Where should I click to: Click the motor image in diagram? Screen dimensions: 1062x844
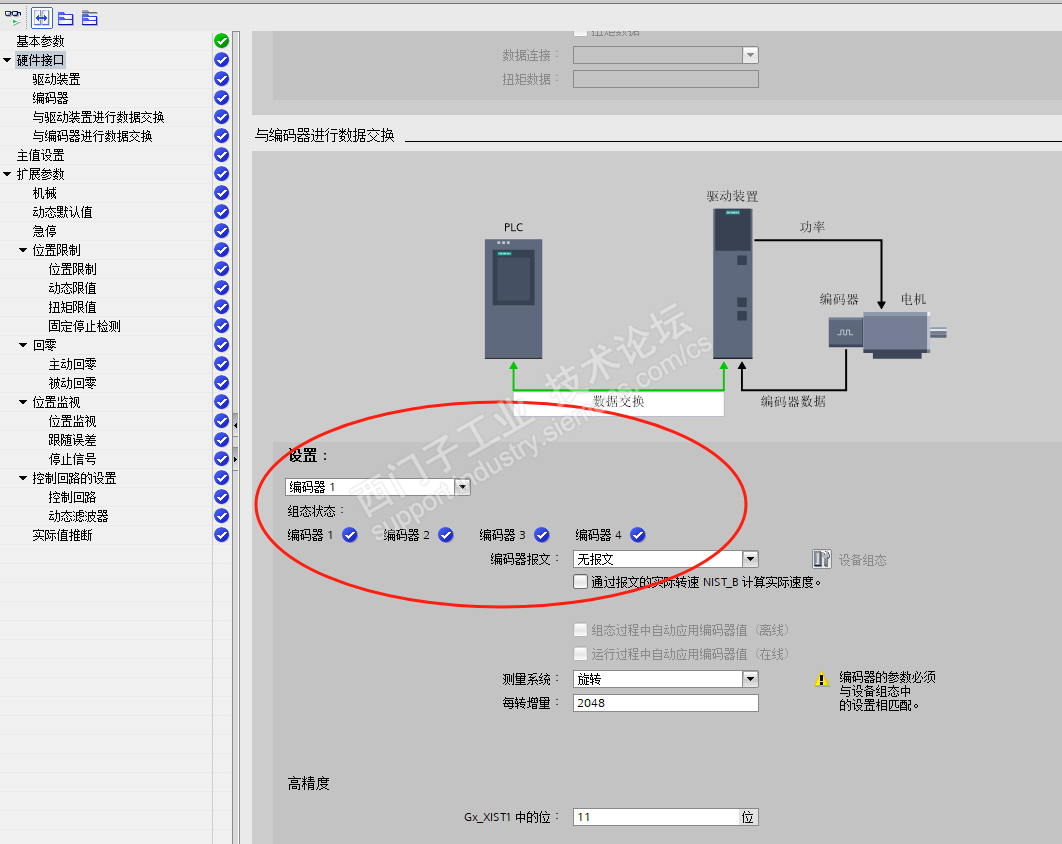(904, 335)
